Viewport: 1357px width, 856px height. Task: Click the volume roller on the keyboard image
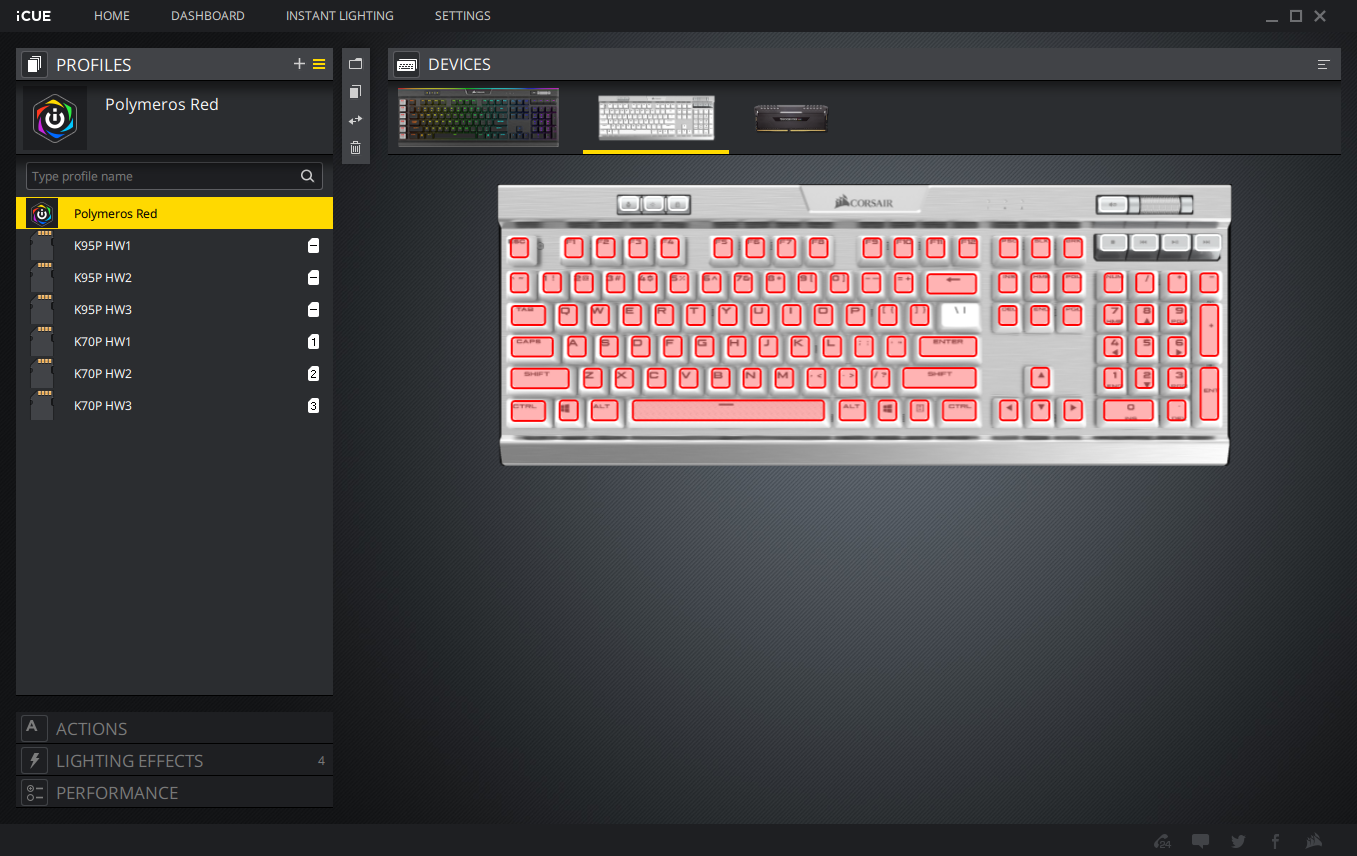(1160, 204)
